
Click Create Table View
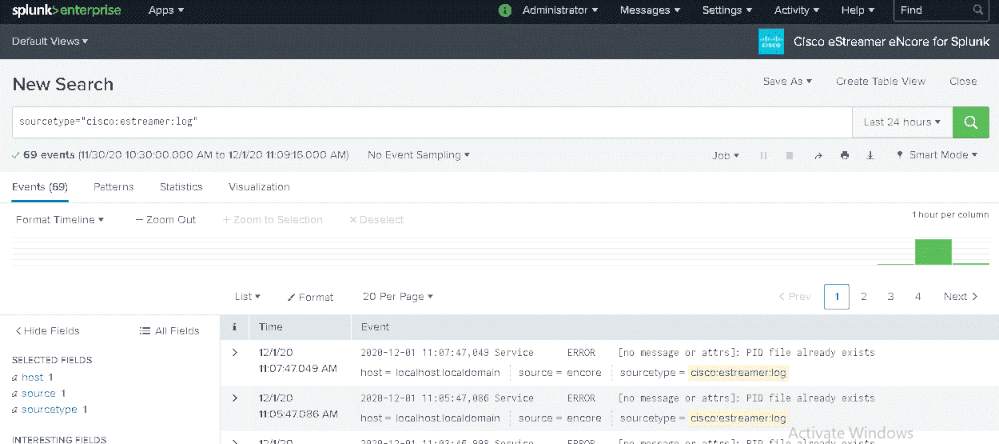coord(880,82)
